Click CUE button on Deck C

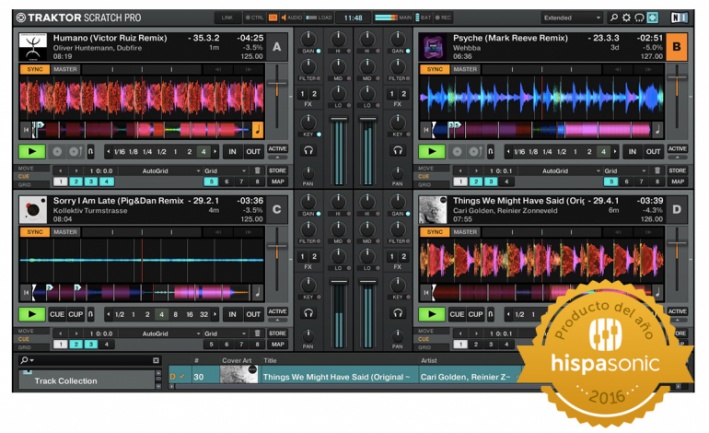(57, 314)
